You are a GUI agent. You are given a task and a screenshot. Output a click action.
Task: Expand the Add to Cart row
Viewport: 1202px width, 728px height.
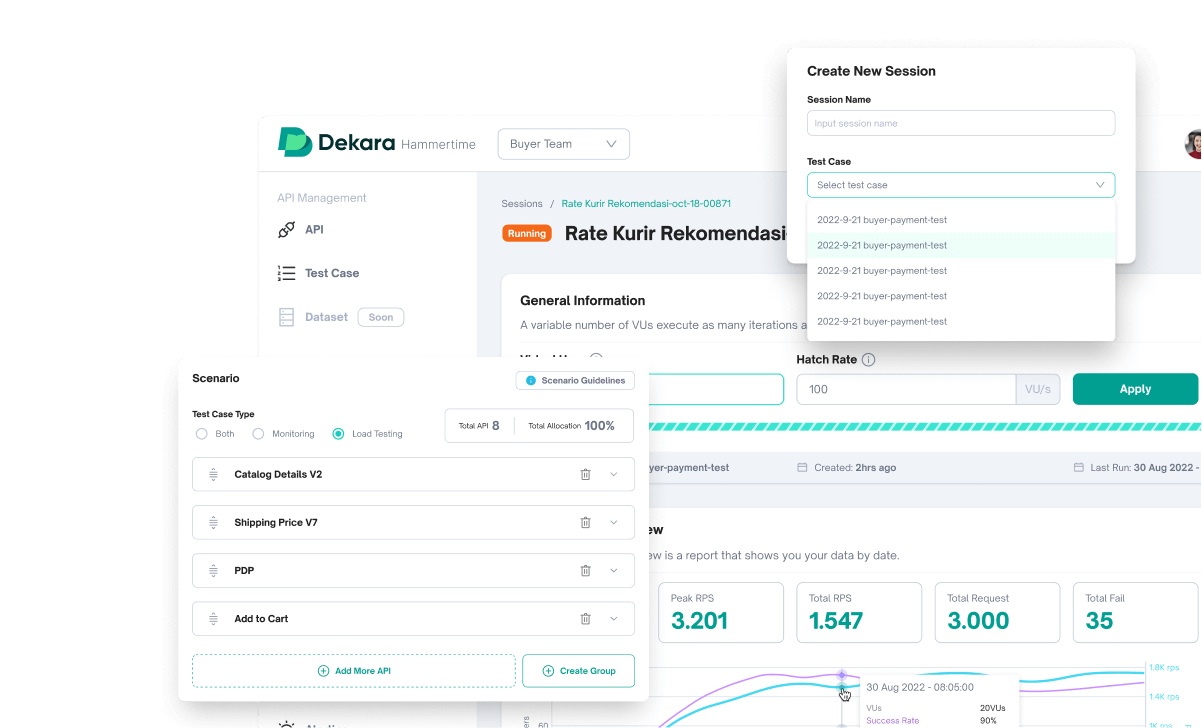pyautogui.click(x=614, y=618)
